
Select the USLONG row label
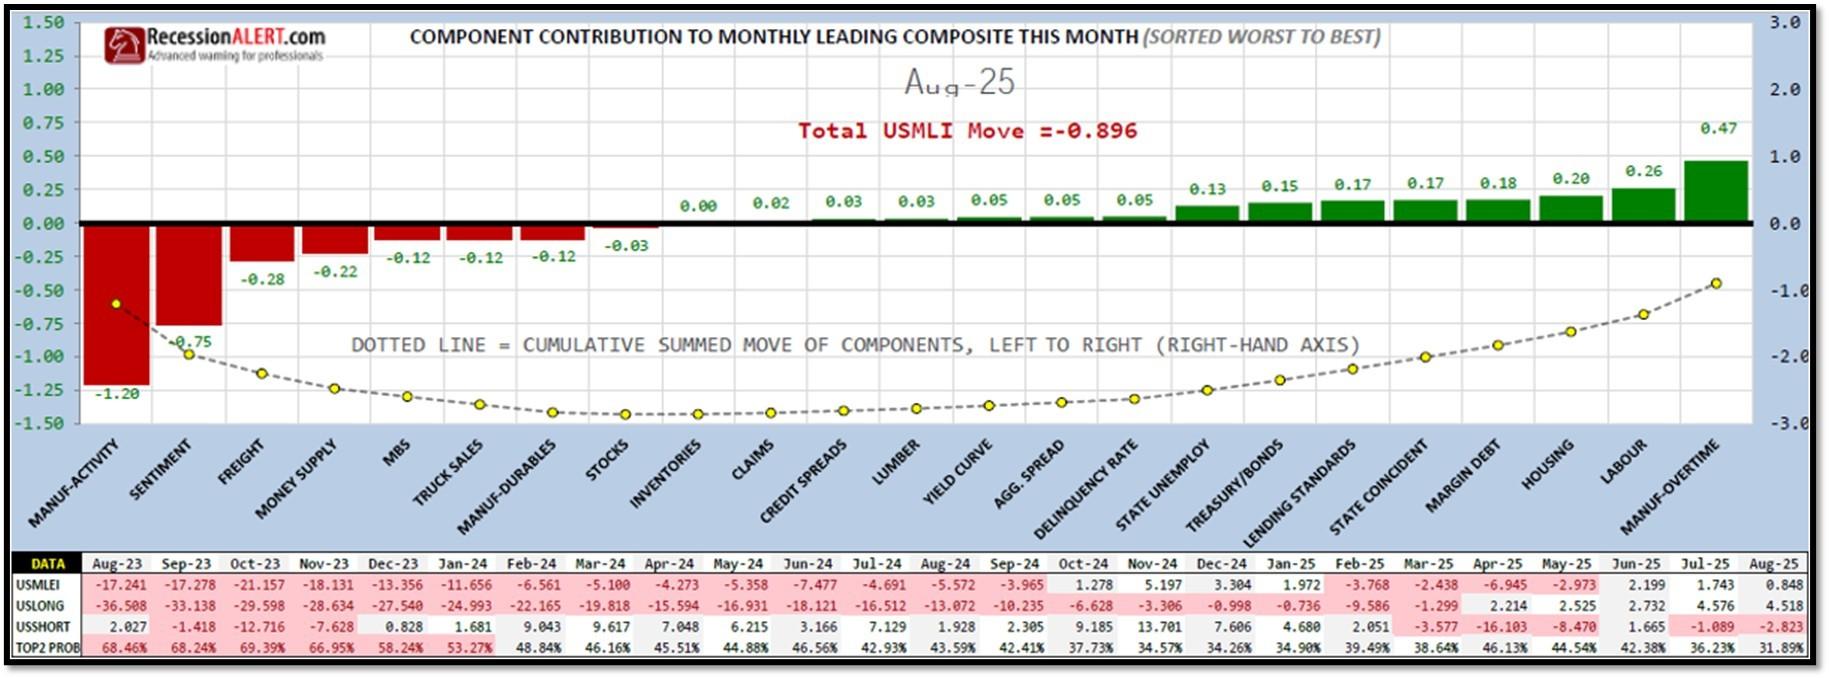pos(40,606)
